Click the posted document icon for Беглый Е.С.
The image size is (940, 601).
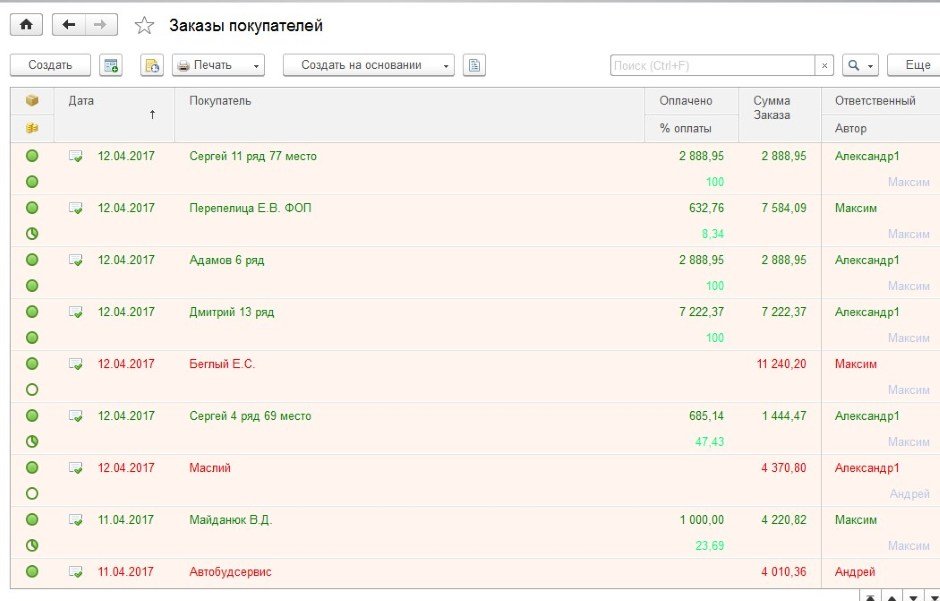[x=76, y=364]
